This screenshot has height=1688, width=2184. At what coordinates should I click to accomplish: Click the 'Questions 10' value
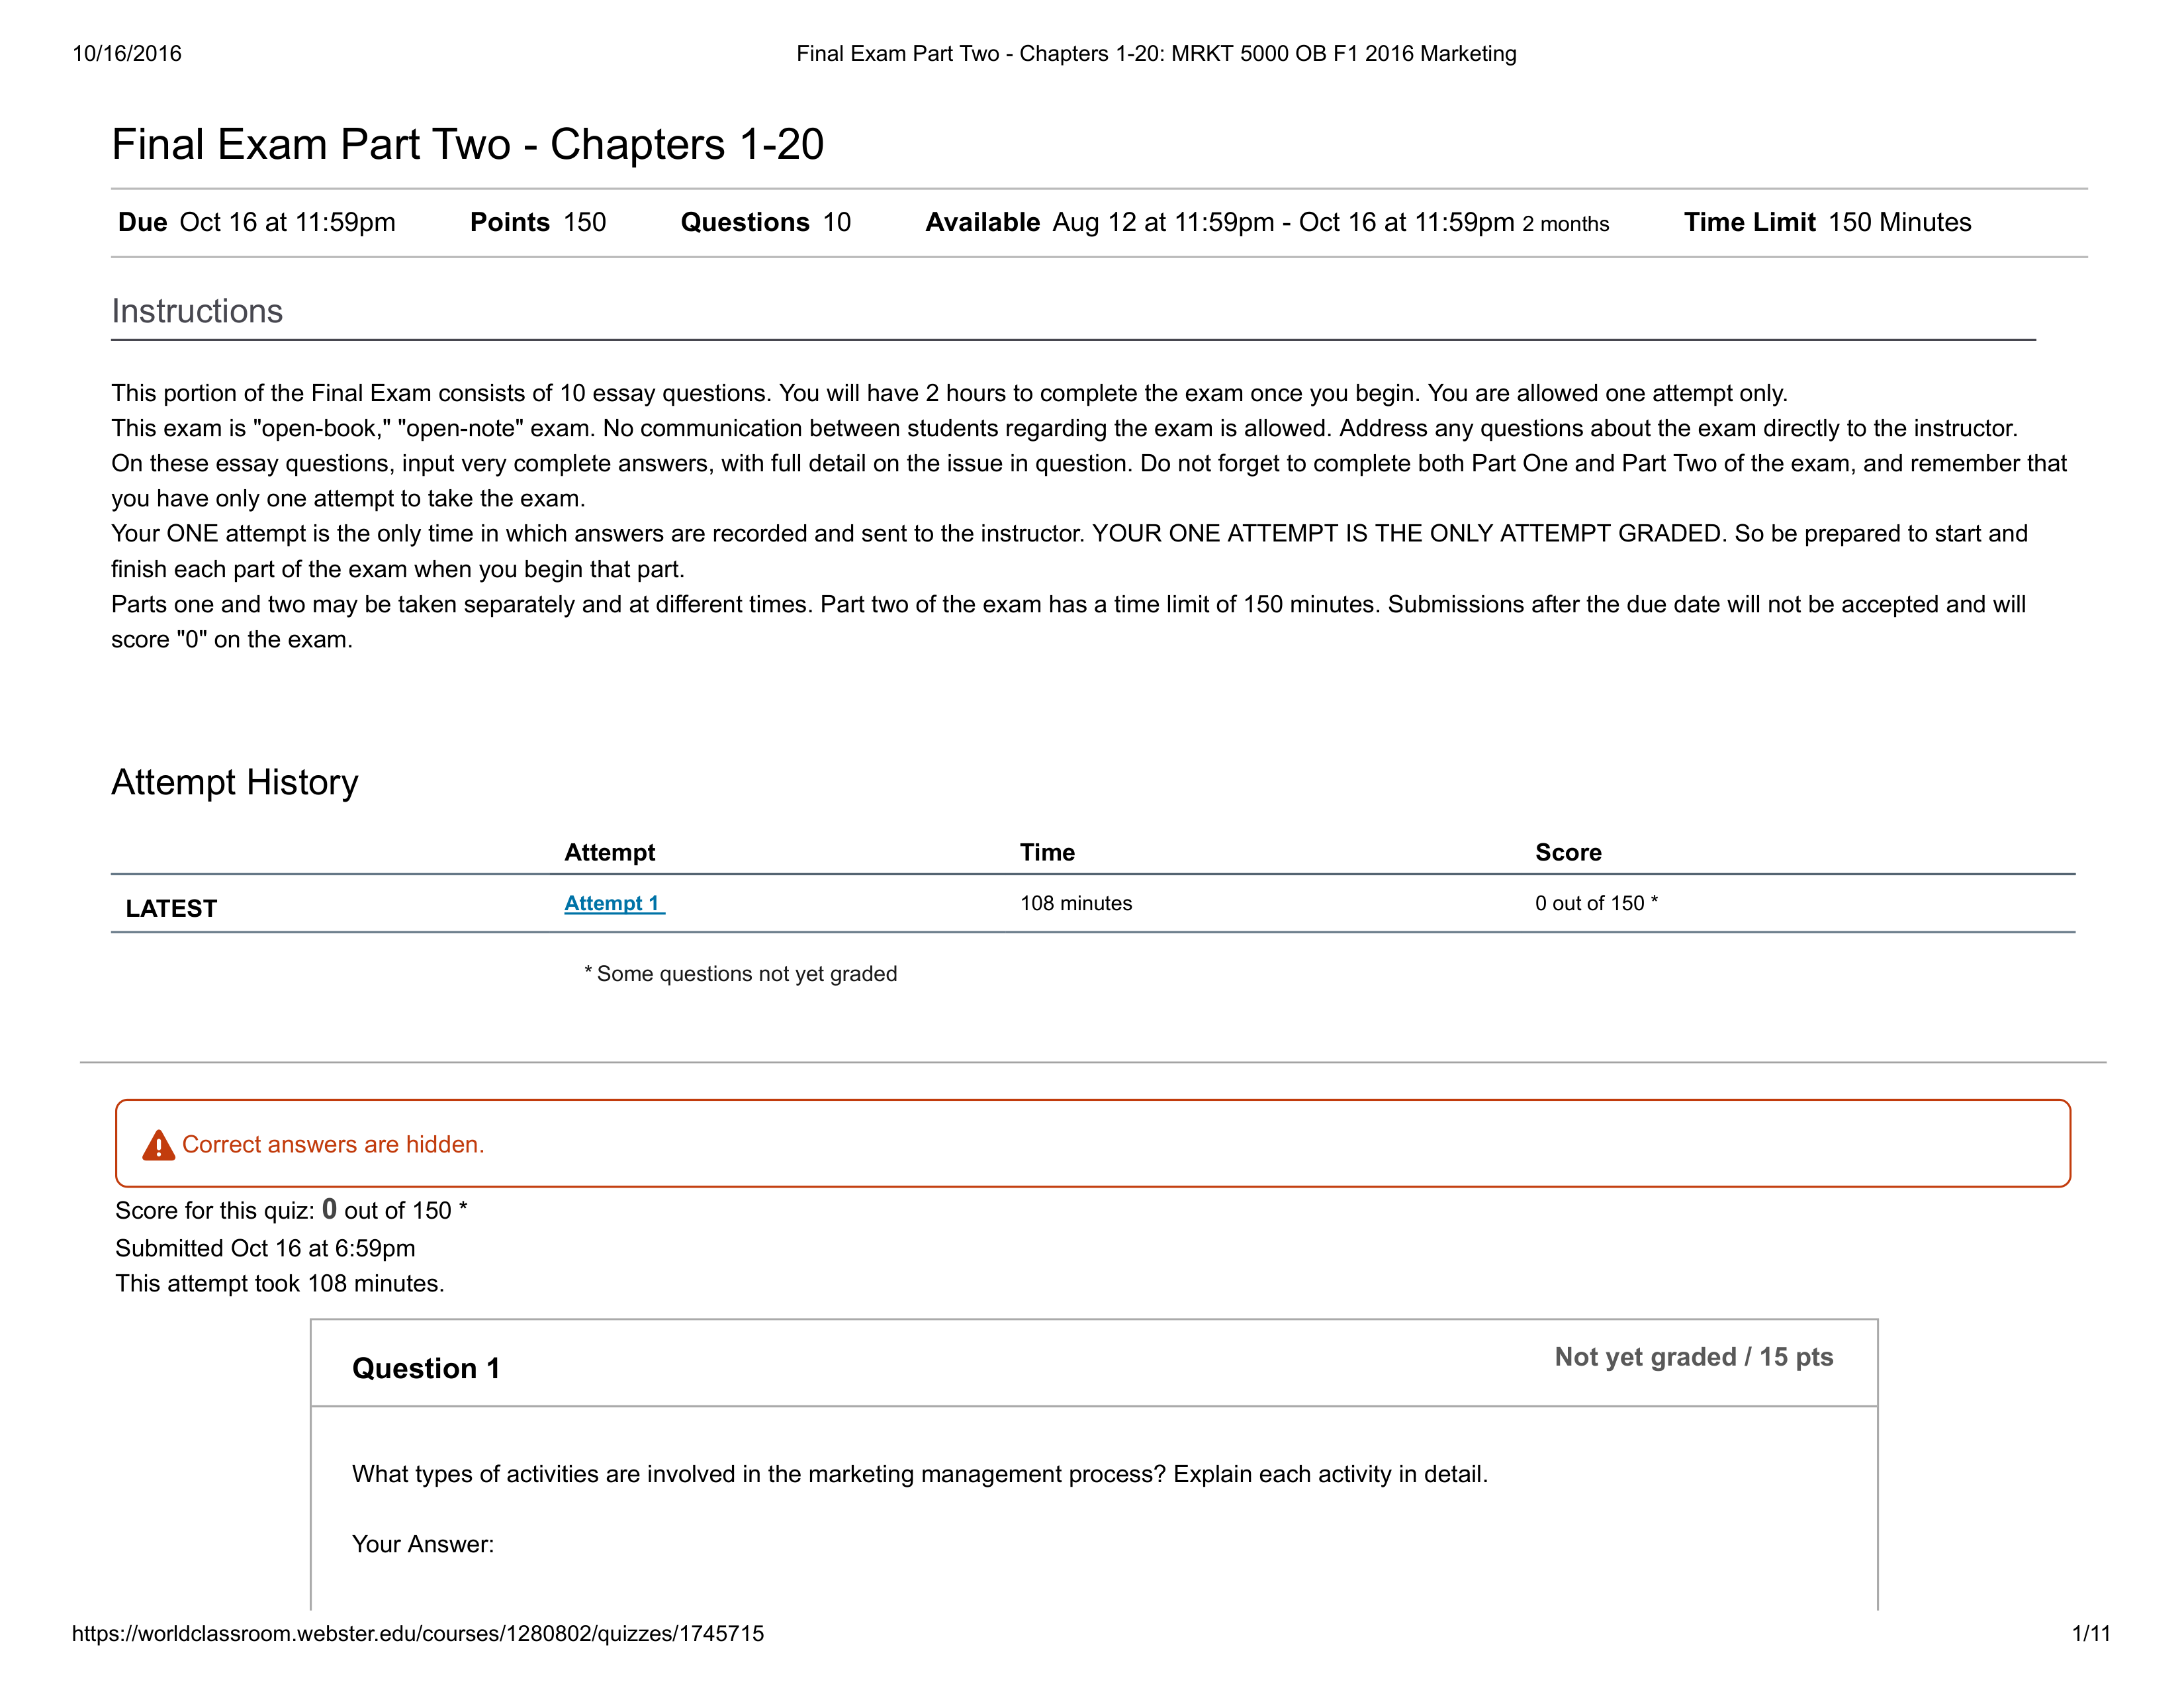766,222
